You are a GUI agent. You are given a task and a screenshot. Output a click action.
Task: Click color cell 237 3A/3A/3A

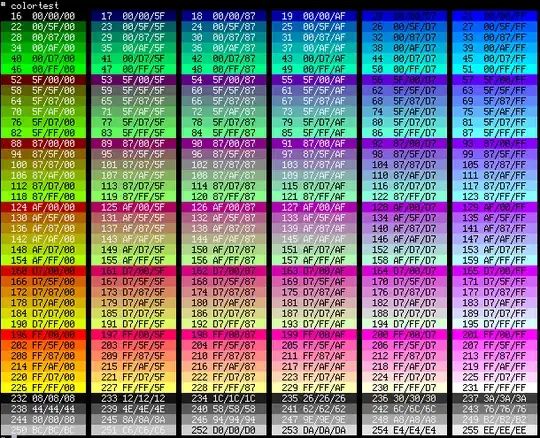[495, 398]
